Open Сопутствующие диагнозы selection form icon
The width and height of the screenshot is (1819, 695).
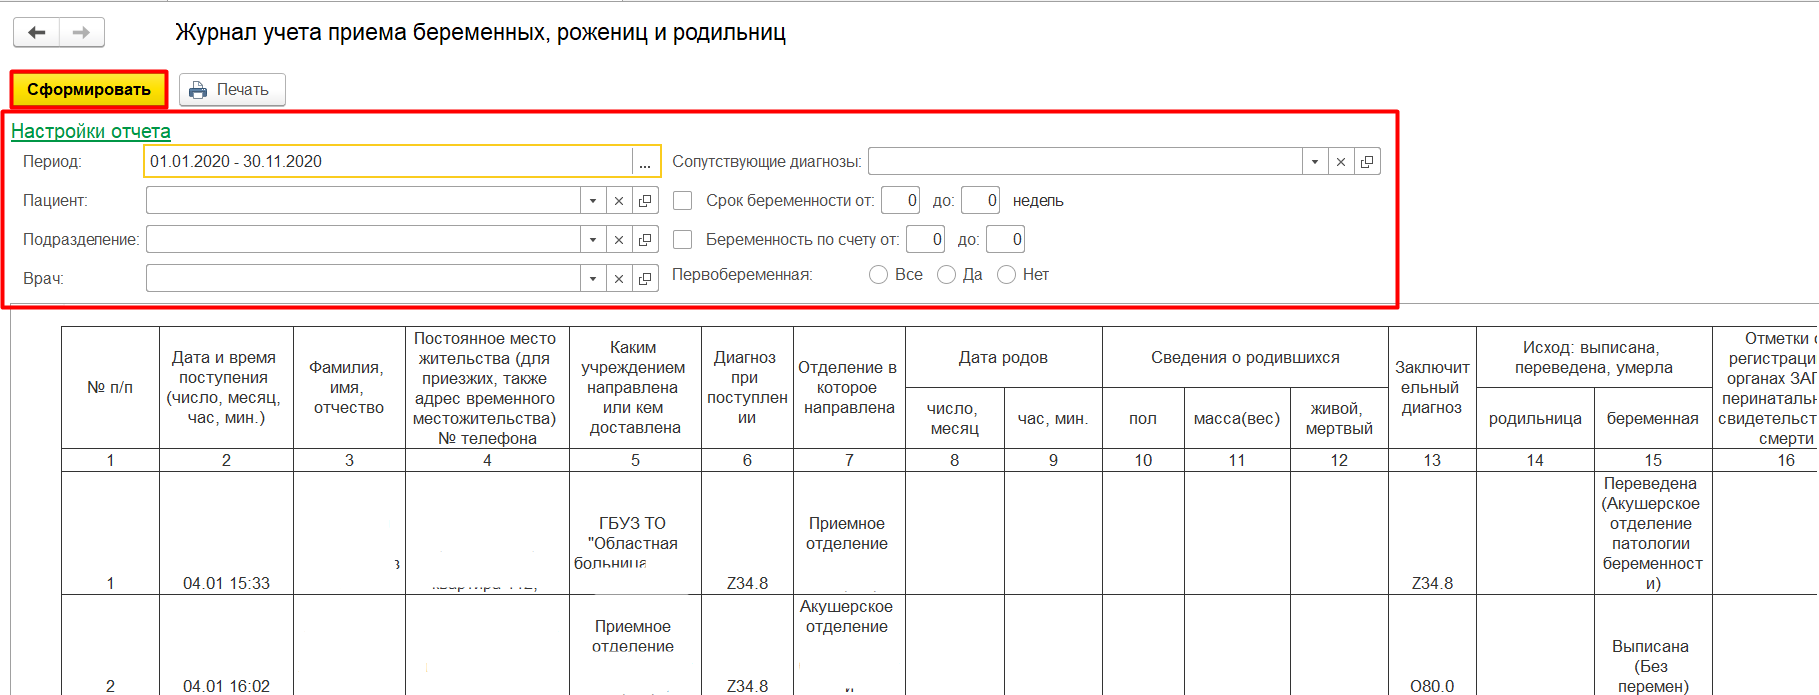[x=1367, y=162]
